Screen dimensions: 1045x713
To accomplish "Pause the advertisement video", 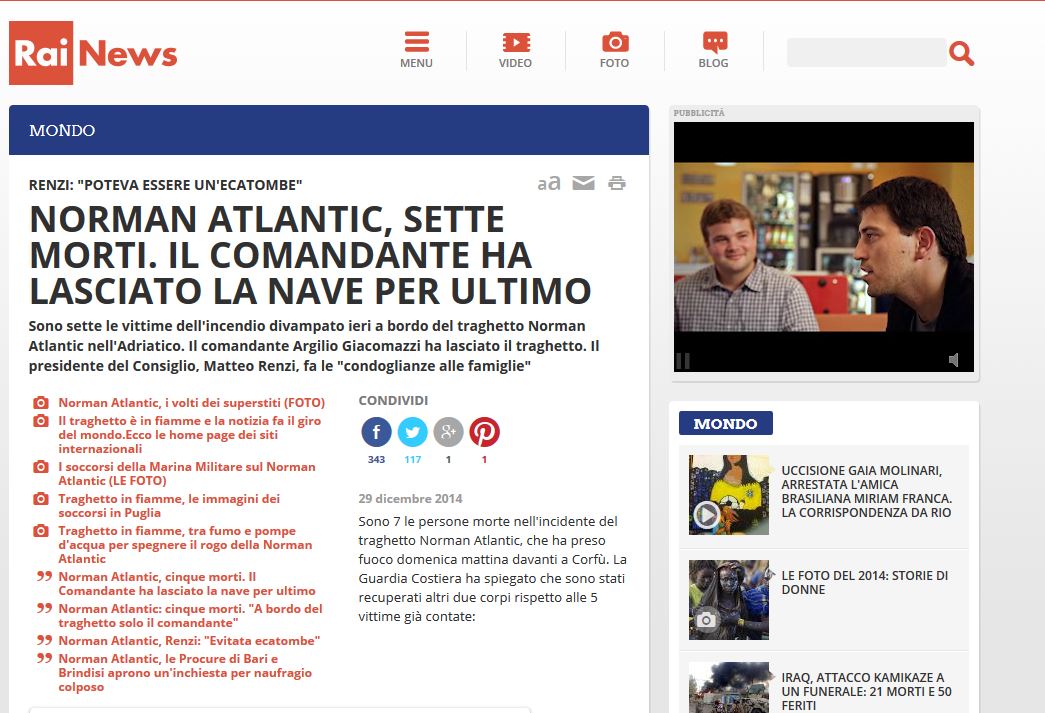I will coord(684,360).
